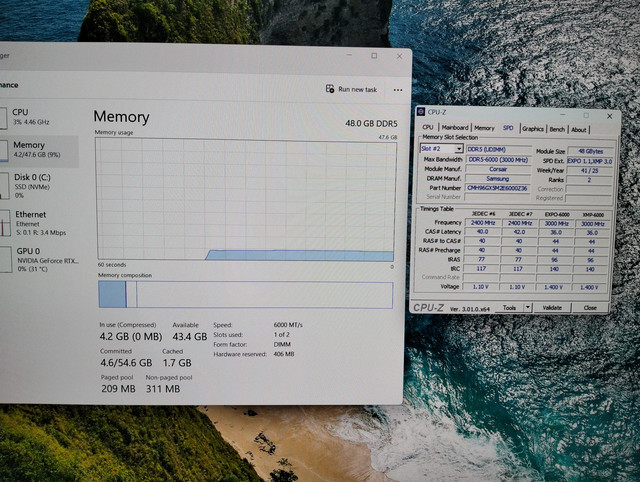Click the Validate button in CPU-Z

coord(552,308)
